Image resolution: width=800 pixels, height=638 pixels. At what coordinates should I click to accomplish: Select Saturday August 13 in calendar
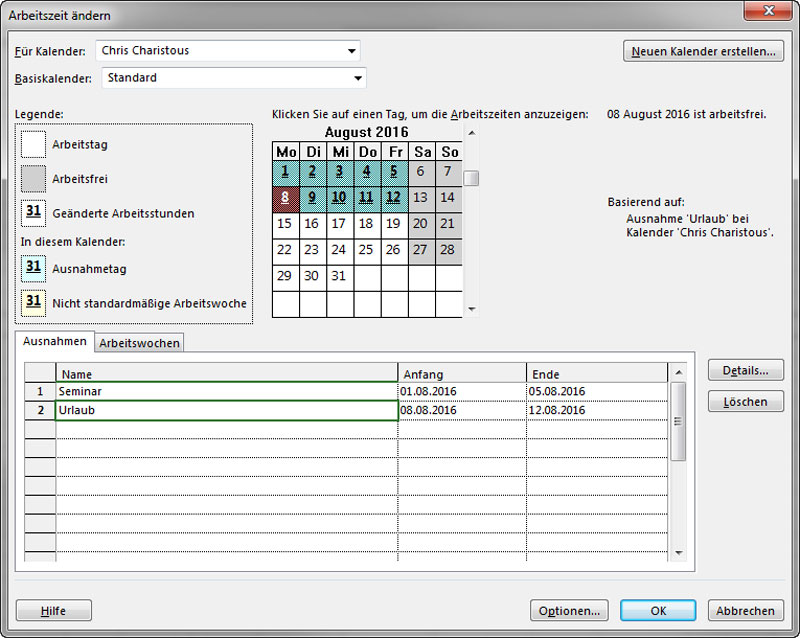tap(421, 198)
